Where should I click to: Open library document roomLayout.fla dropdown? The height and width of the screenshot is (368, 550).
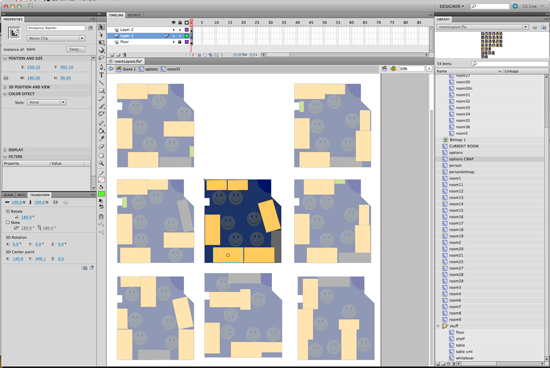(483, 27)
